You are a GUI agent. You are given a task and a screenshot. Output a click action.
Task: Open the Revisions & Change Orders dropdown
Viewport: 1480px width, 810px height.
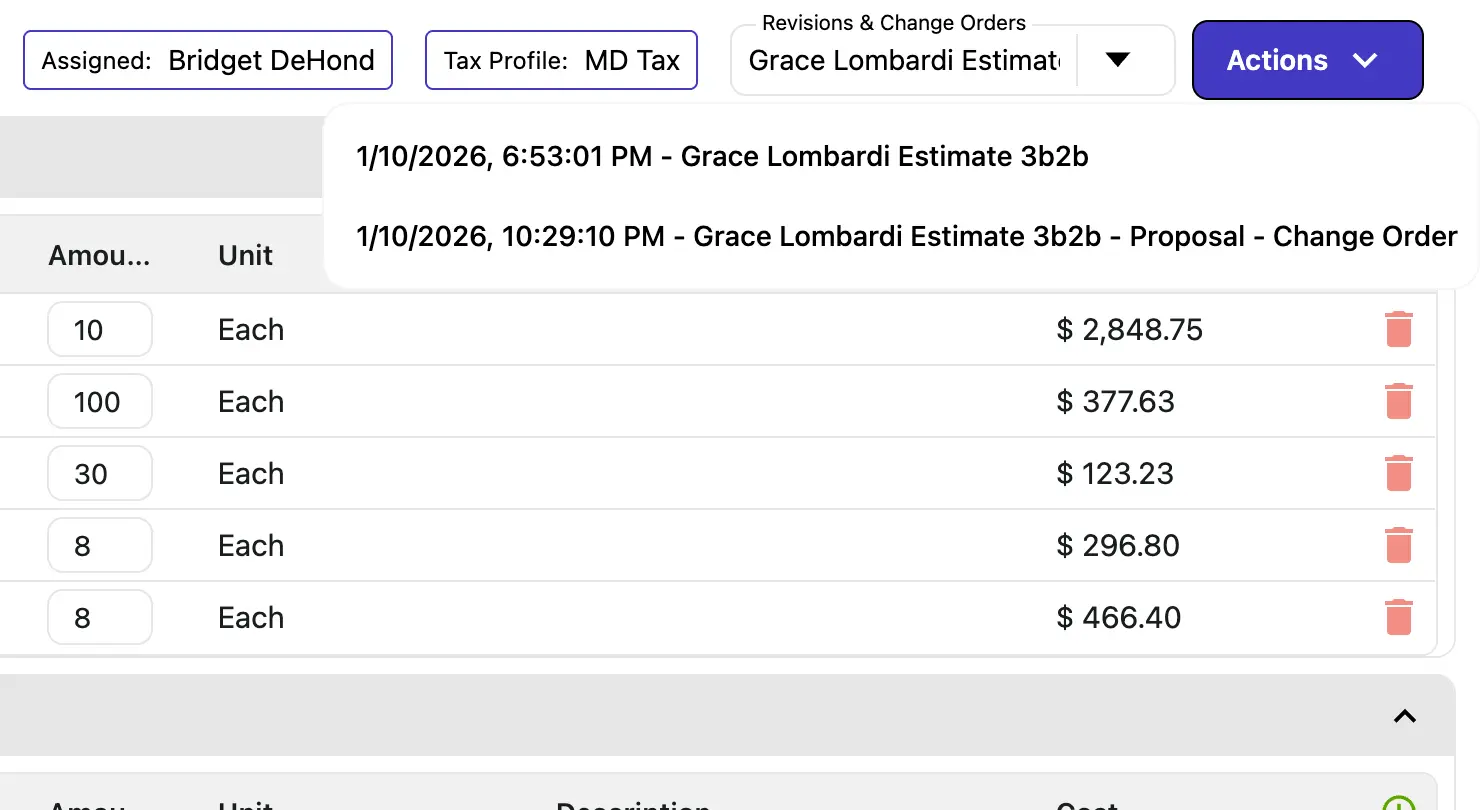pos(1119,60)
